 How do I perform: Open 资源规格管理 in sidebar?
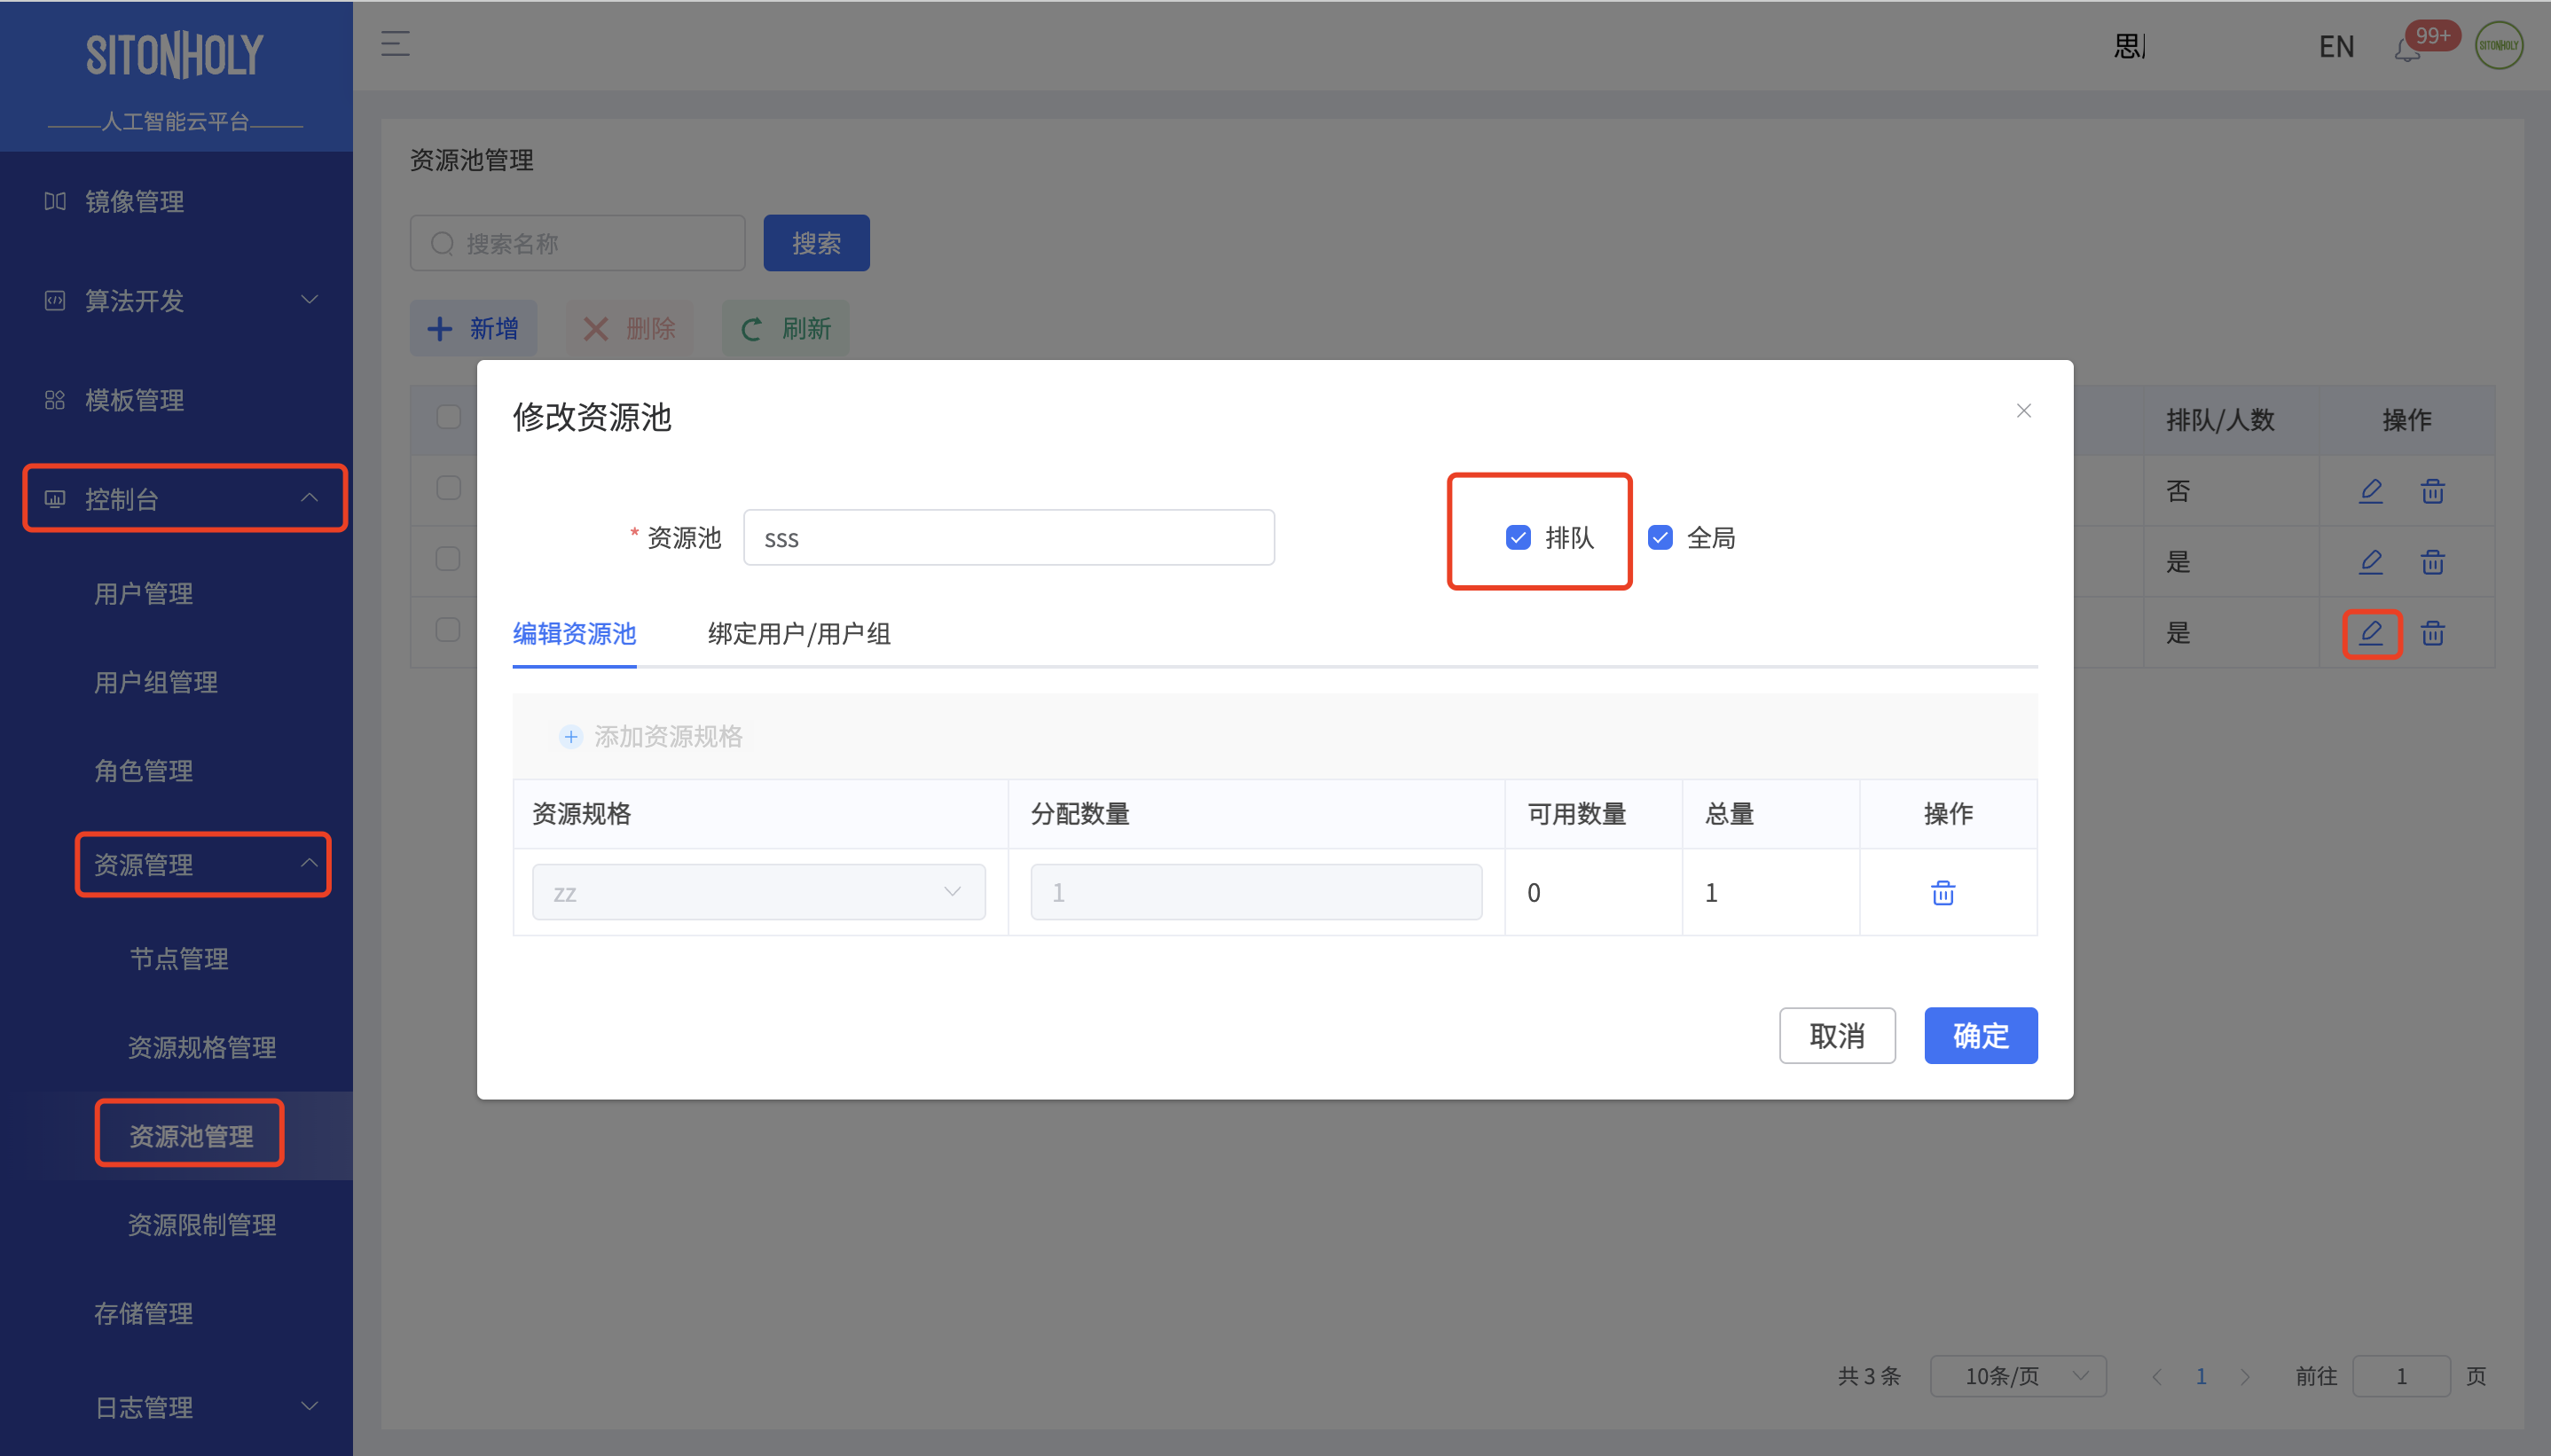coord(202,1048)
